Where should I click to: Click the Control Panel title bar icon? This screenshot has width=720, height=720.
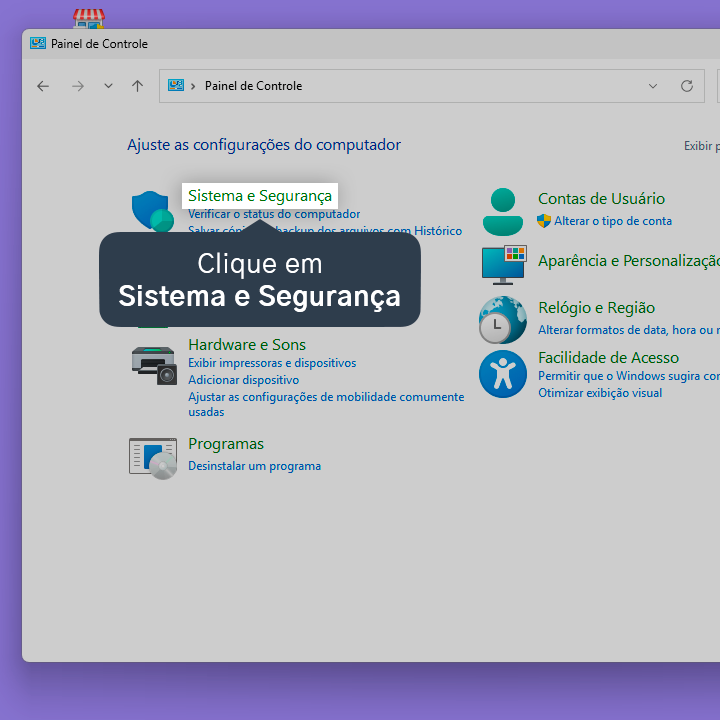tap(38, 43)
